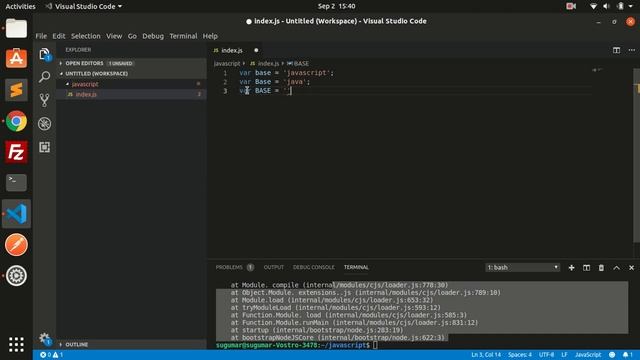Click Ln 3, Col 14 in status bar
Viewport: 640px width, 360px height.
(x=486, y=355)
